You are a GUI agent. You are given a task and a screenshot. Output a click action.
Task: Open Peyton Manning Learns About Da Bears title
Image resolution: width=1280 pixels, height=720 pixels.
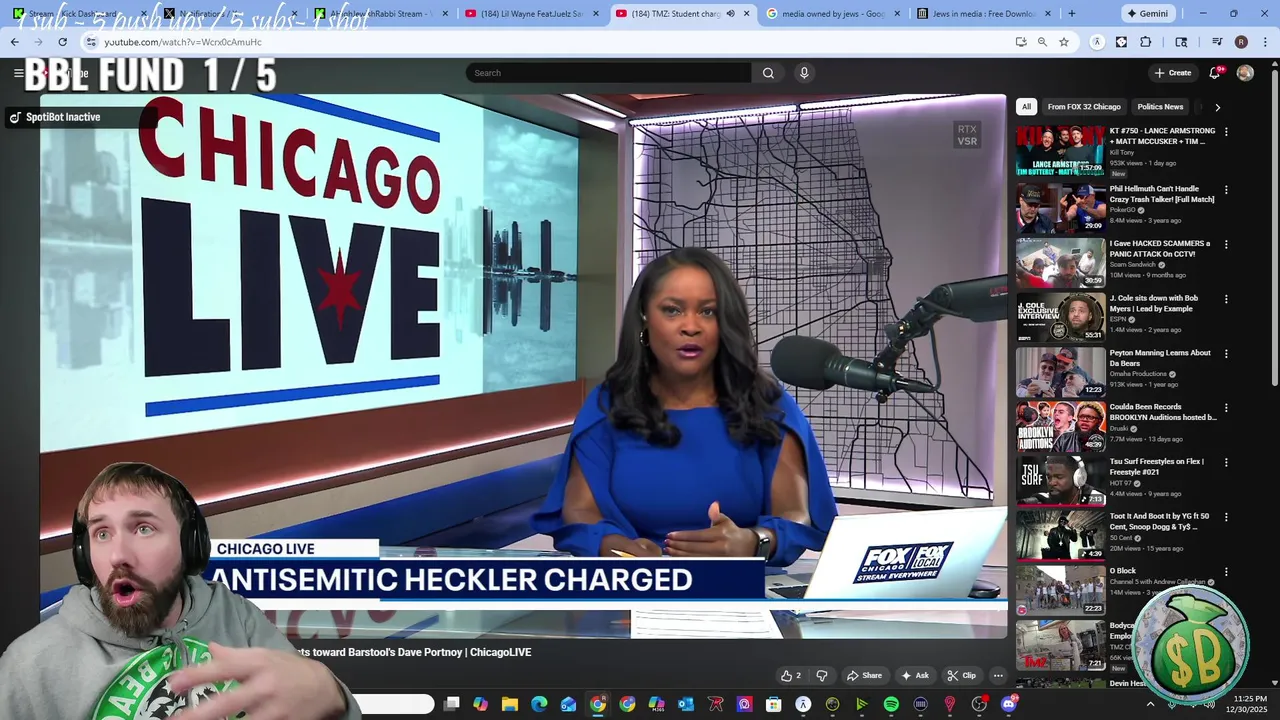[1160, 358]
